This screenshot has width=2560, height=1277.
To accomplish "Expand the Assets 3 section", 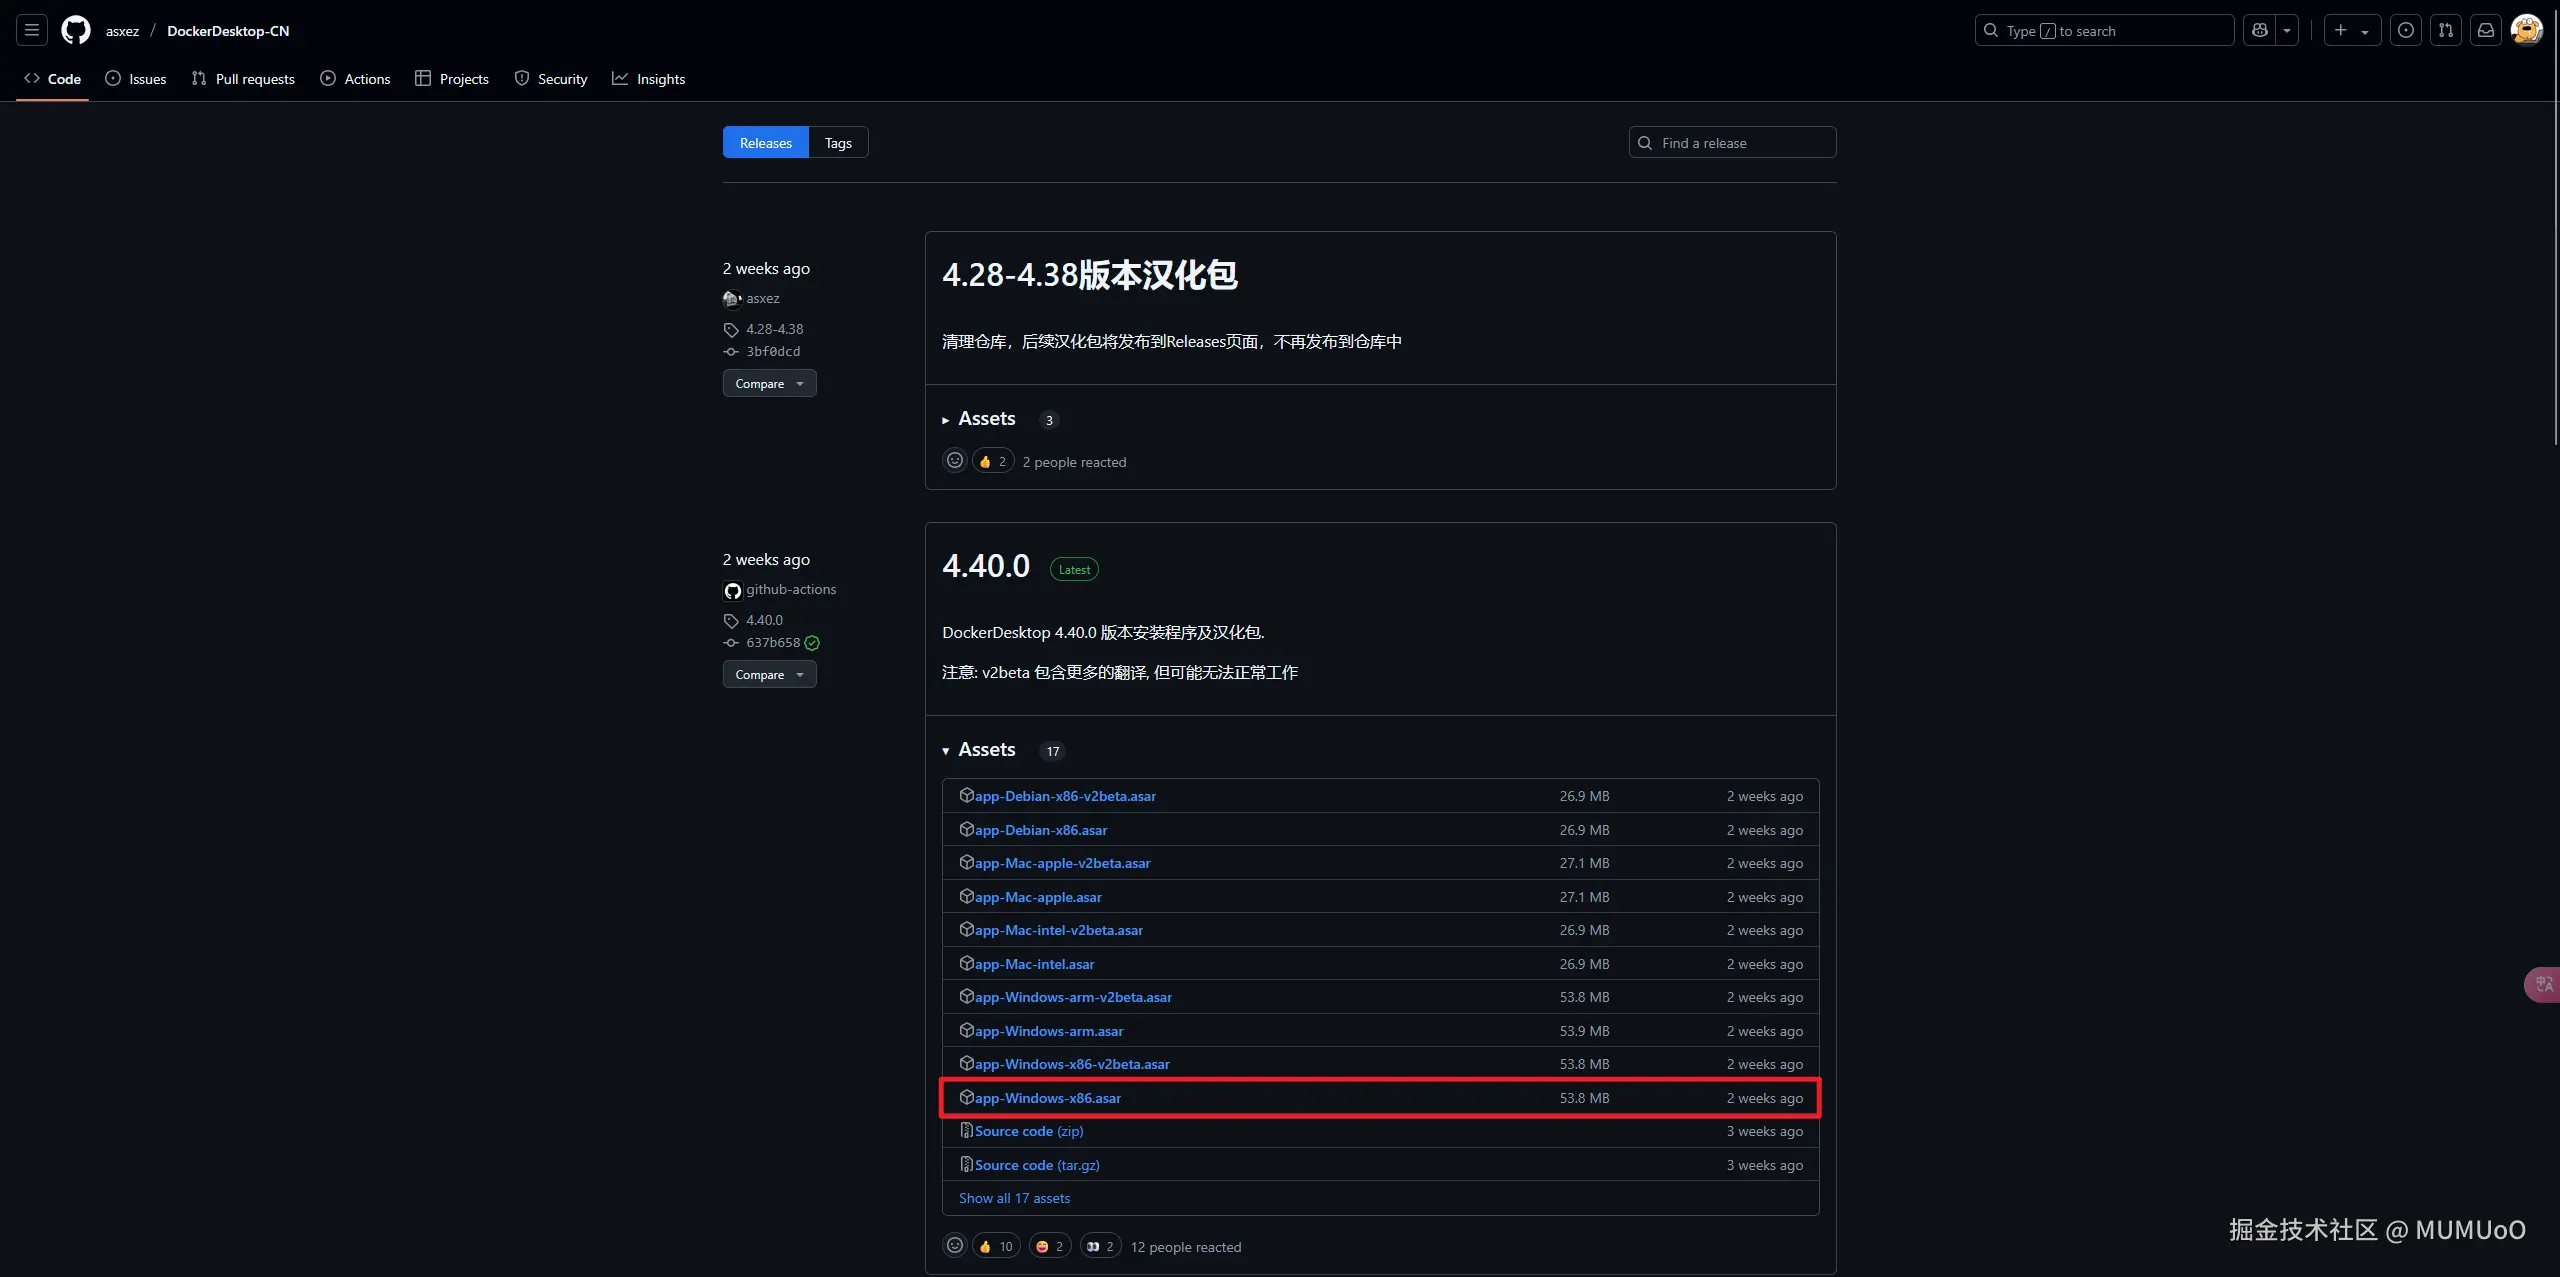I will click(987, 419).
